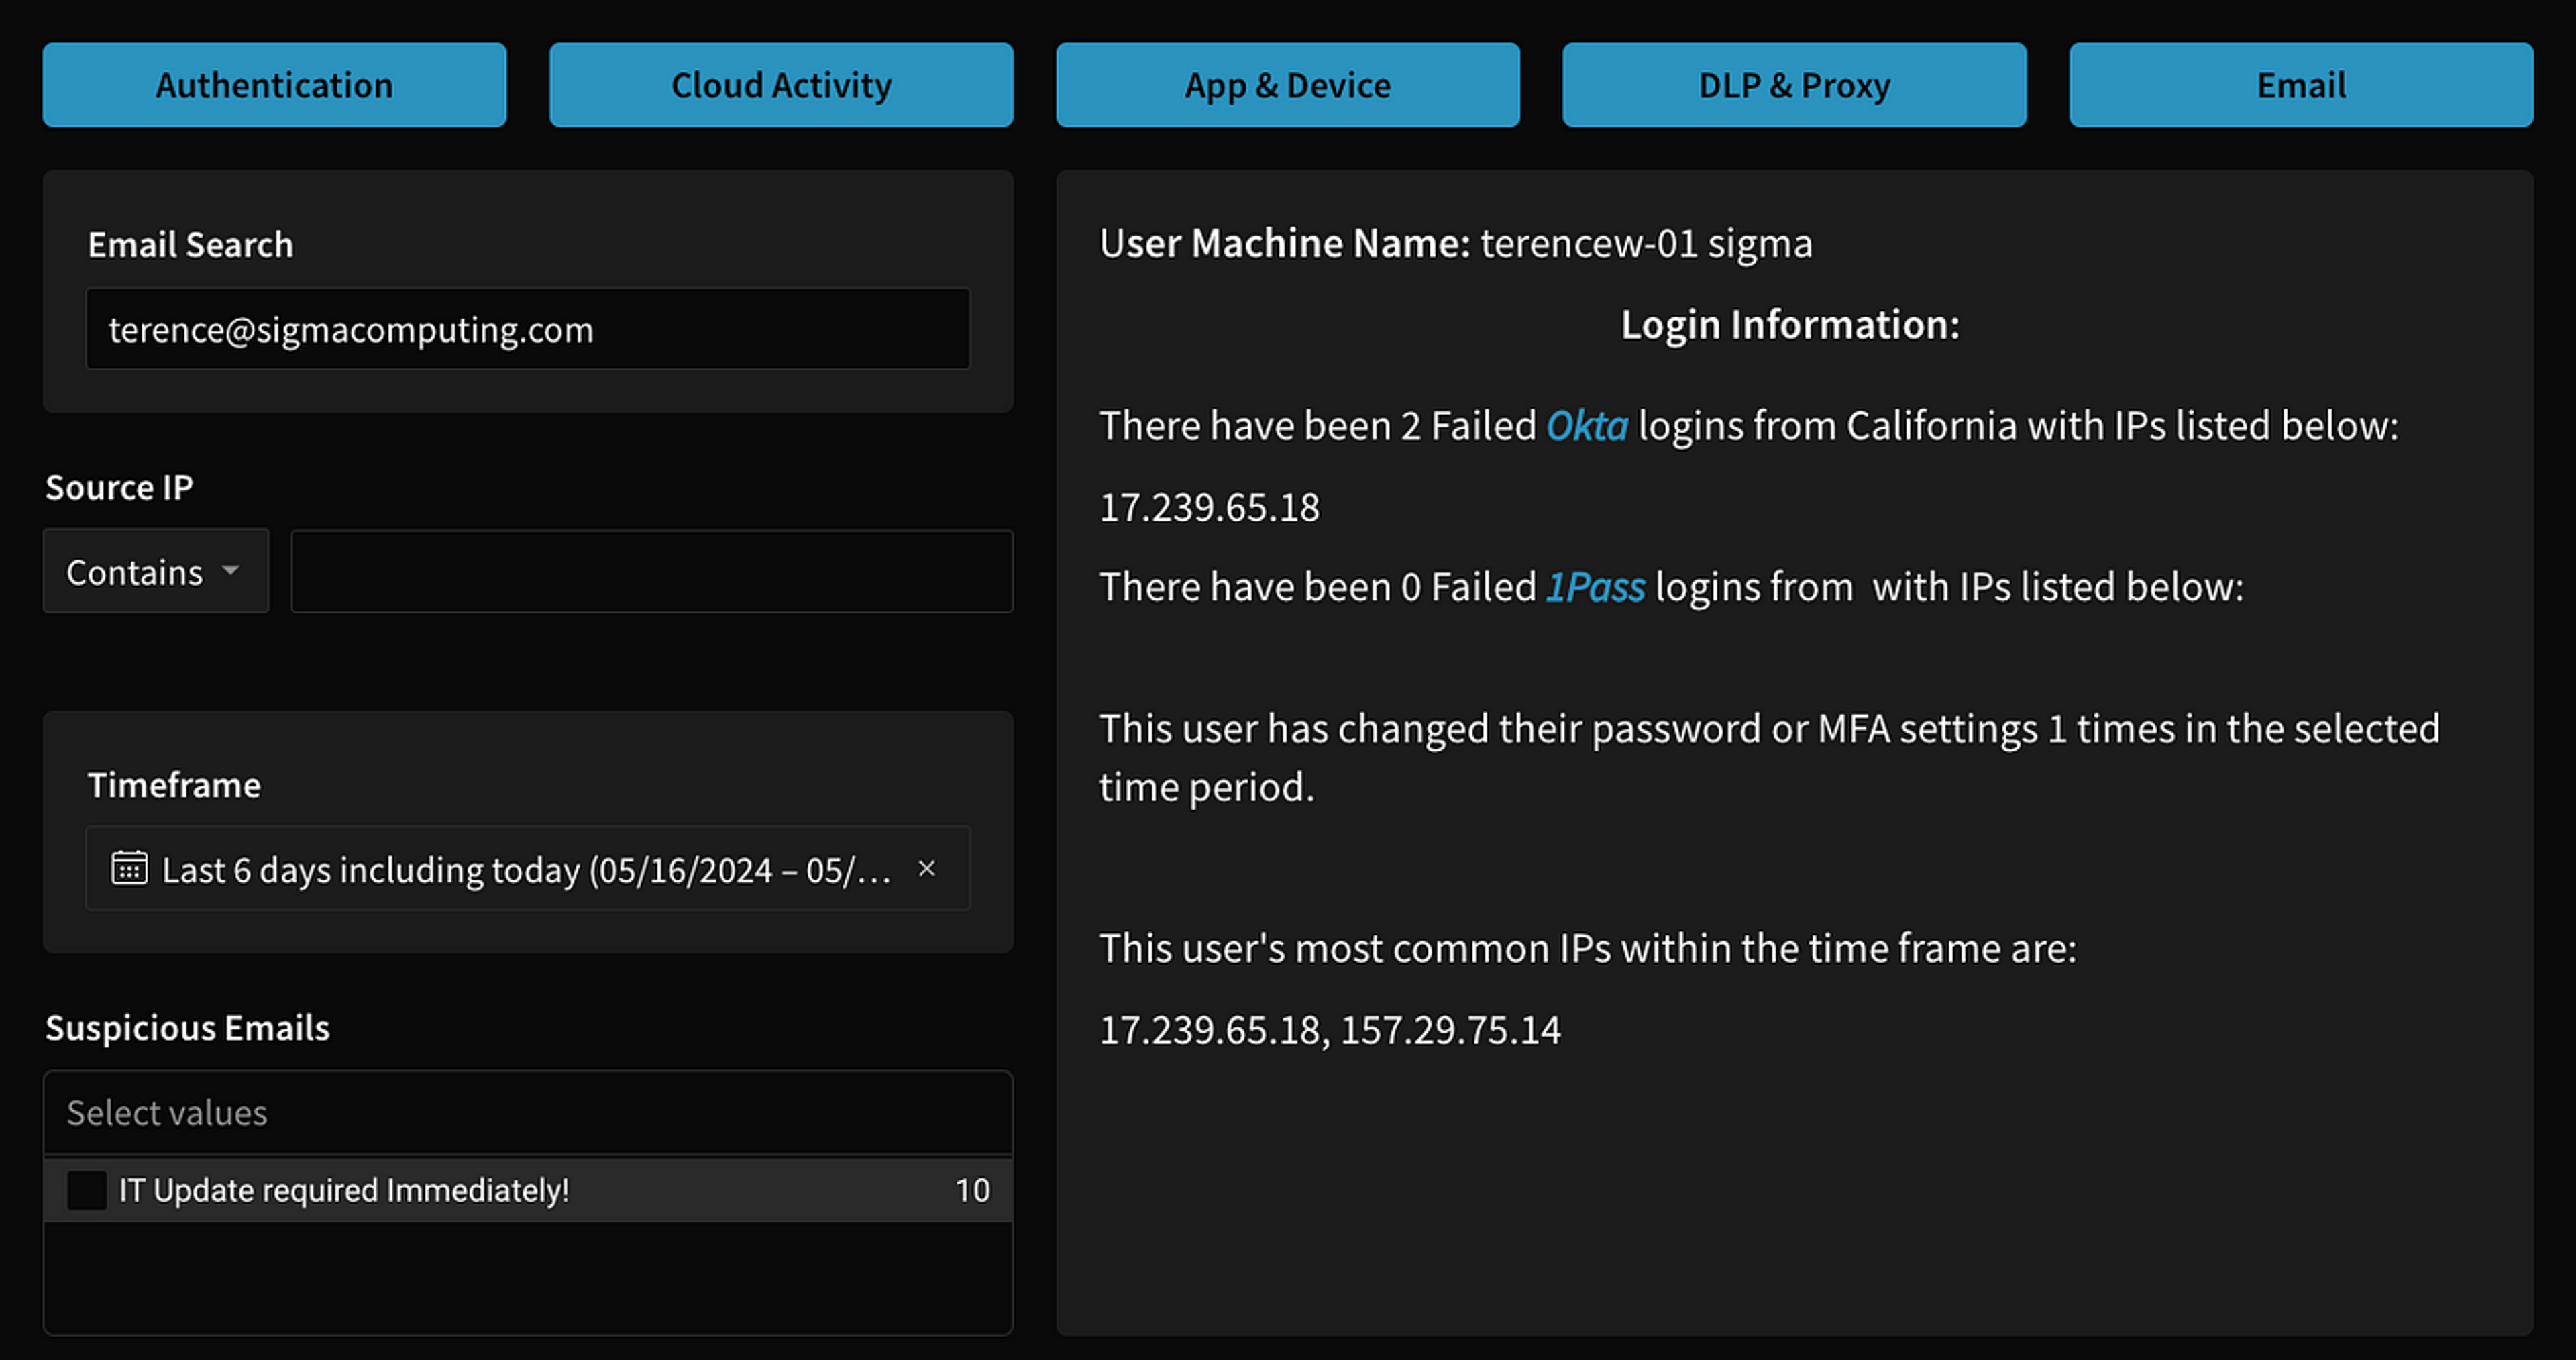Viewport: 2576px width, 1360px height.
Task: Open the App & Device tab
Action: [x=1288, y=85]
